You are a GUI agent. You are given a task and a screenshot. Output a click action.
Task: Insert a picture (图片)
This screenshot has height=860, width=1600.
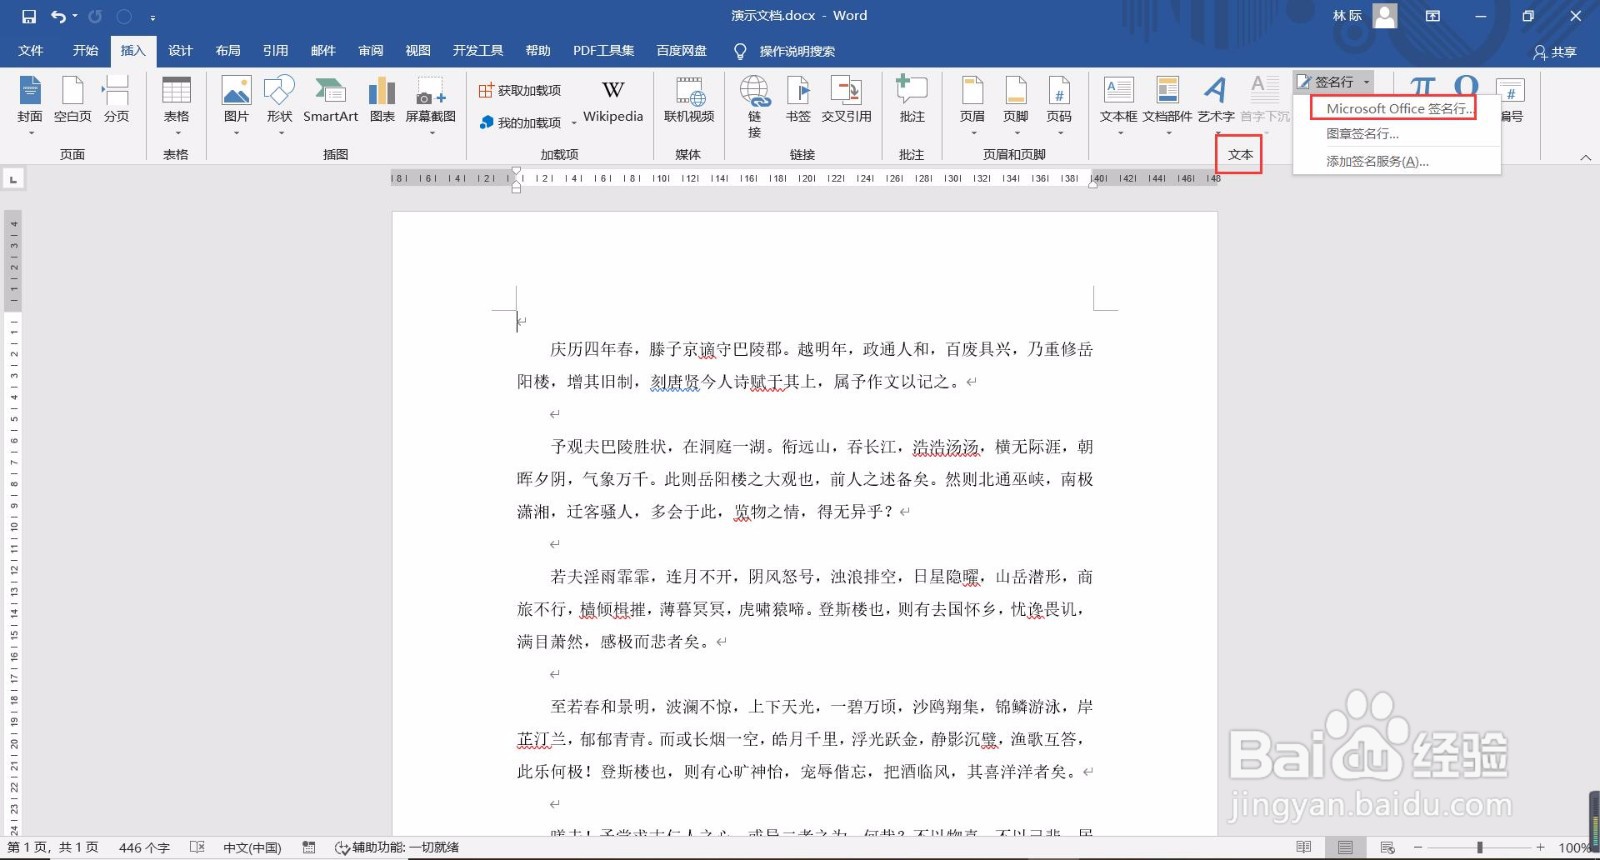236,104
